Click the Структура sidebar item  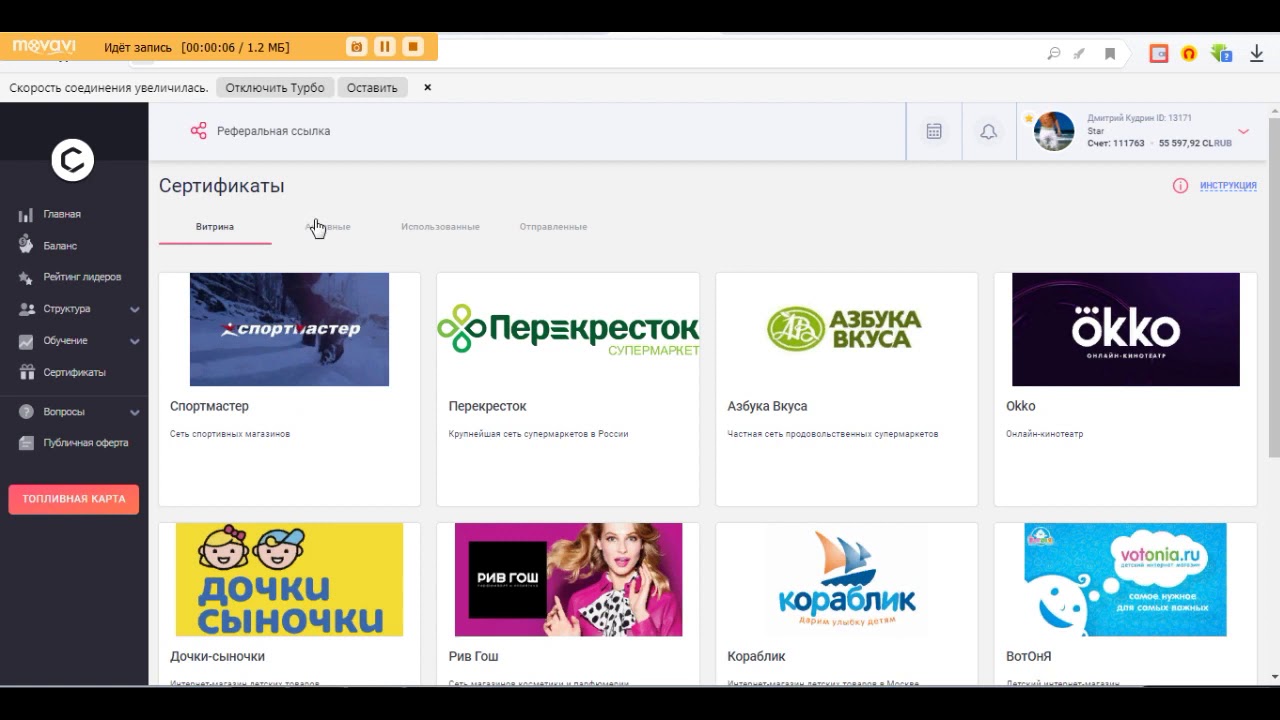(x=67, y=309)
